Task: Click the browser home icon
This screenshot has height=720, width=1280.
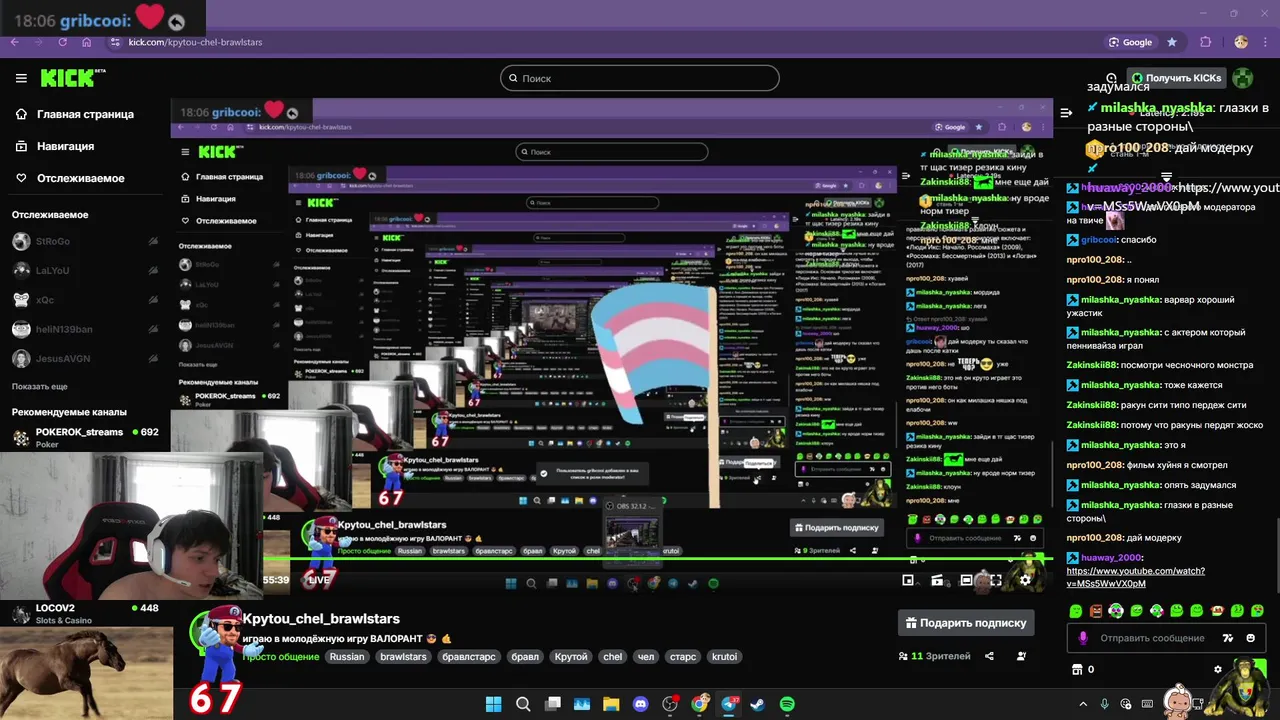Action: click(x=86, y=42)
